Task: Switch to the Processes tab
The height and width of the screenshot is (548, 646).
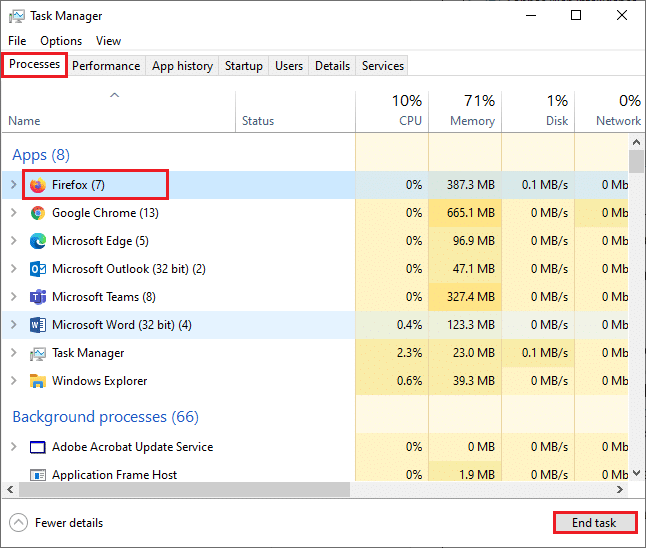Action: (x=35, y=64)
